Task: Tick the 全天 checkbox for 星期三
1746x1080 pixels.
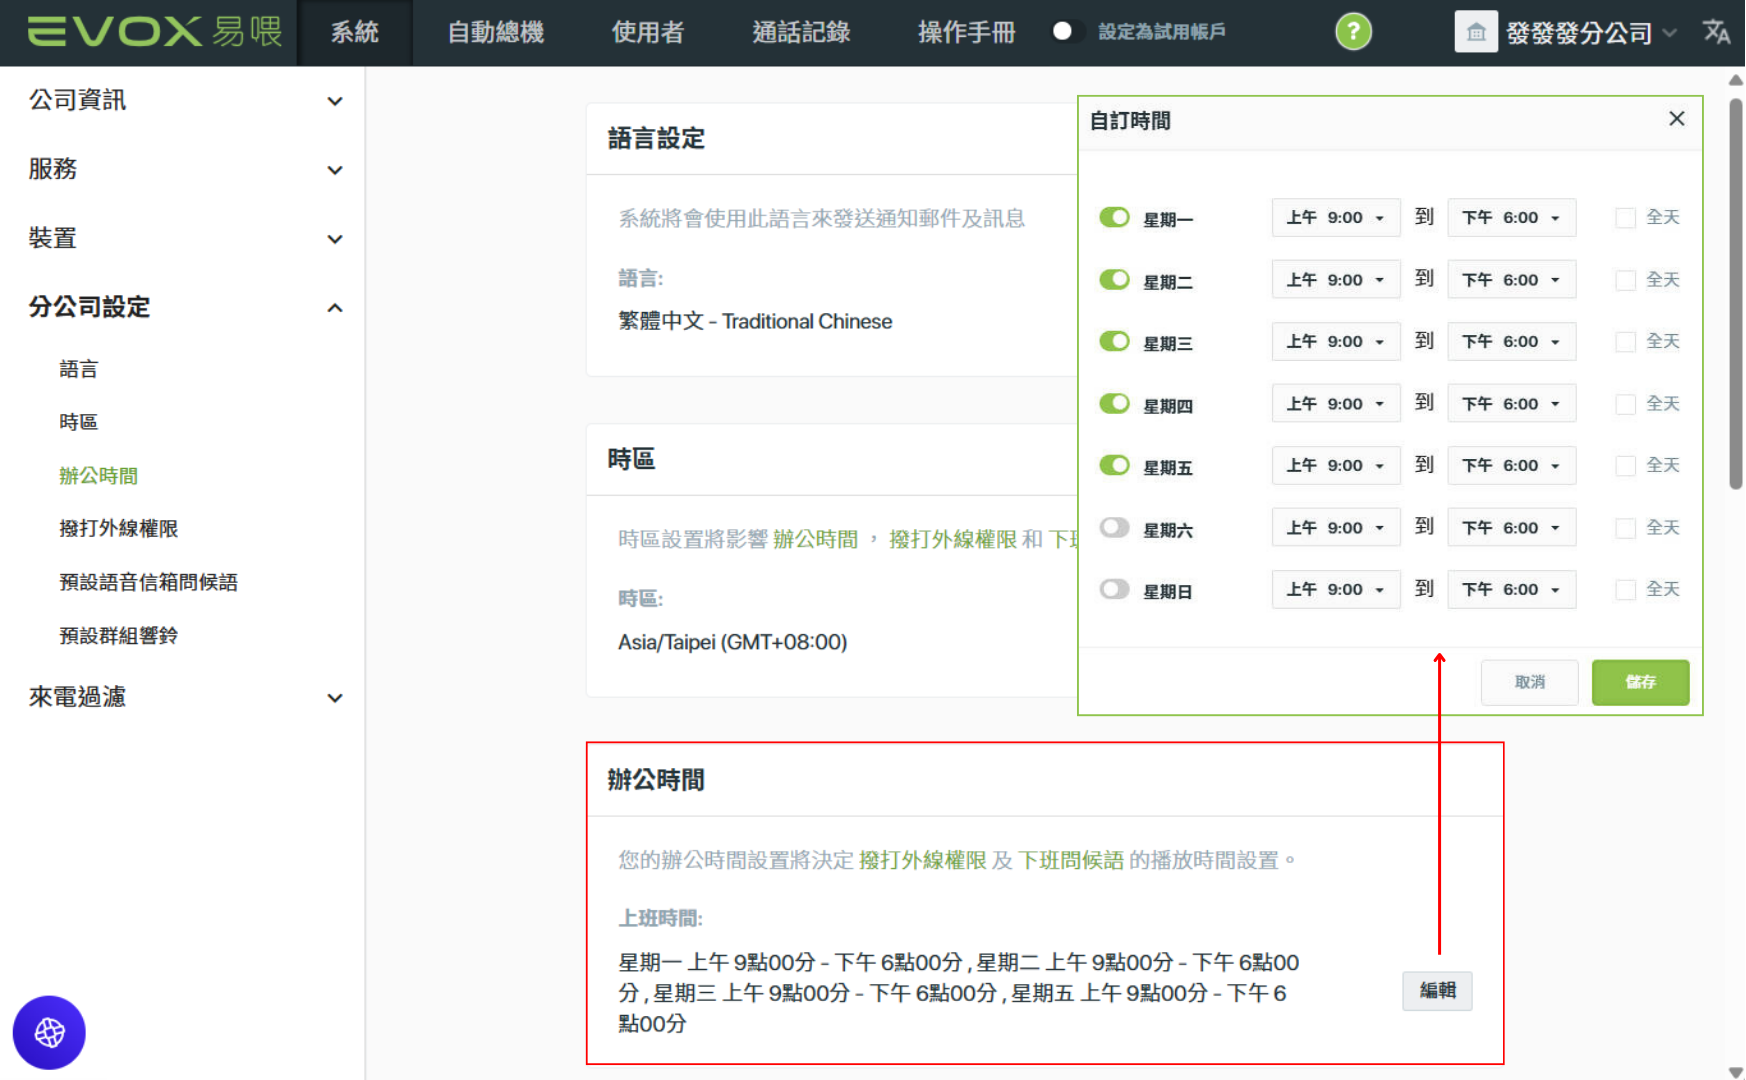Action: pos(1626,342)
